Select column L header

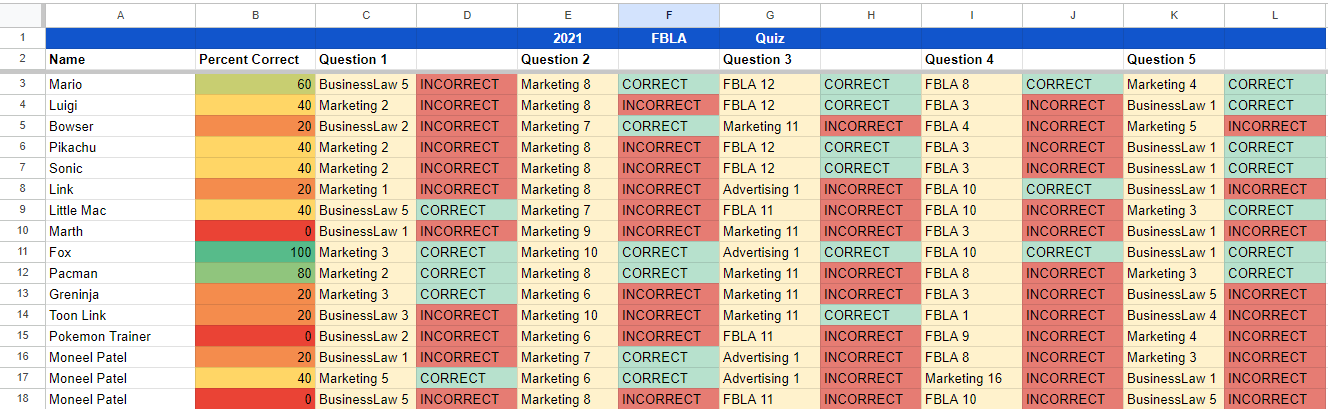1275,15
